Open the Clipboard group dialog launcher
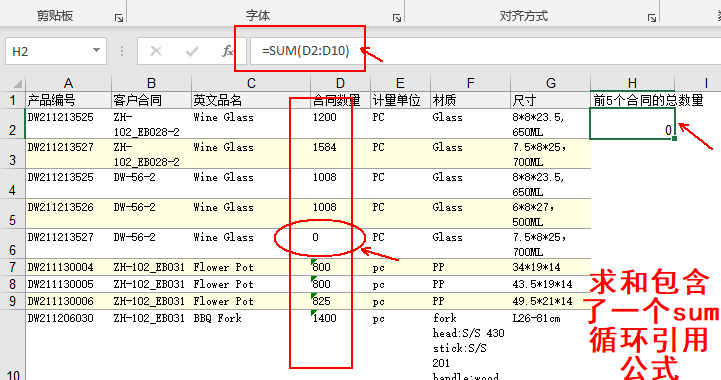This screenshot has width=721, height=380. pos(119,18)
